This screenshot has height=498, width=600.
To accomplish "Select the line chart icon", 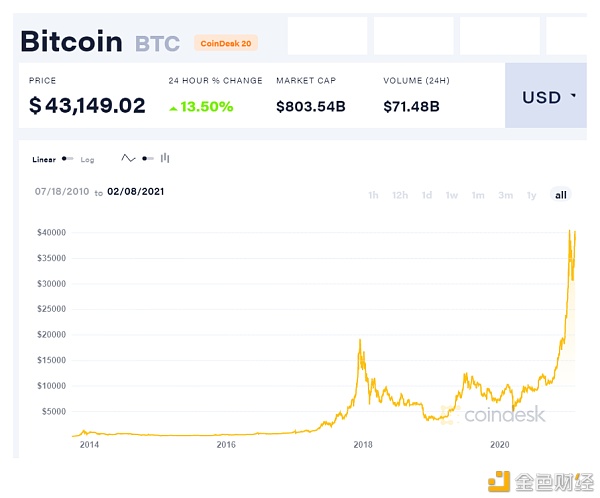I will pyautogui.click(x=128, y=158).
